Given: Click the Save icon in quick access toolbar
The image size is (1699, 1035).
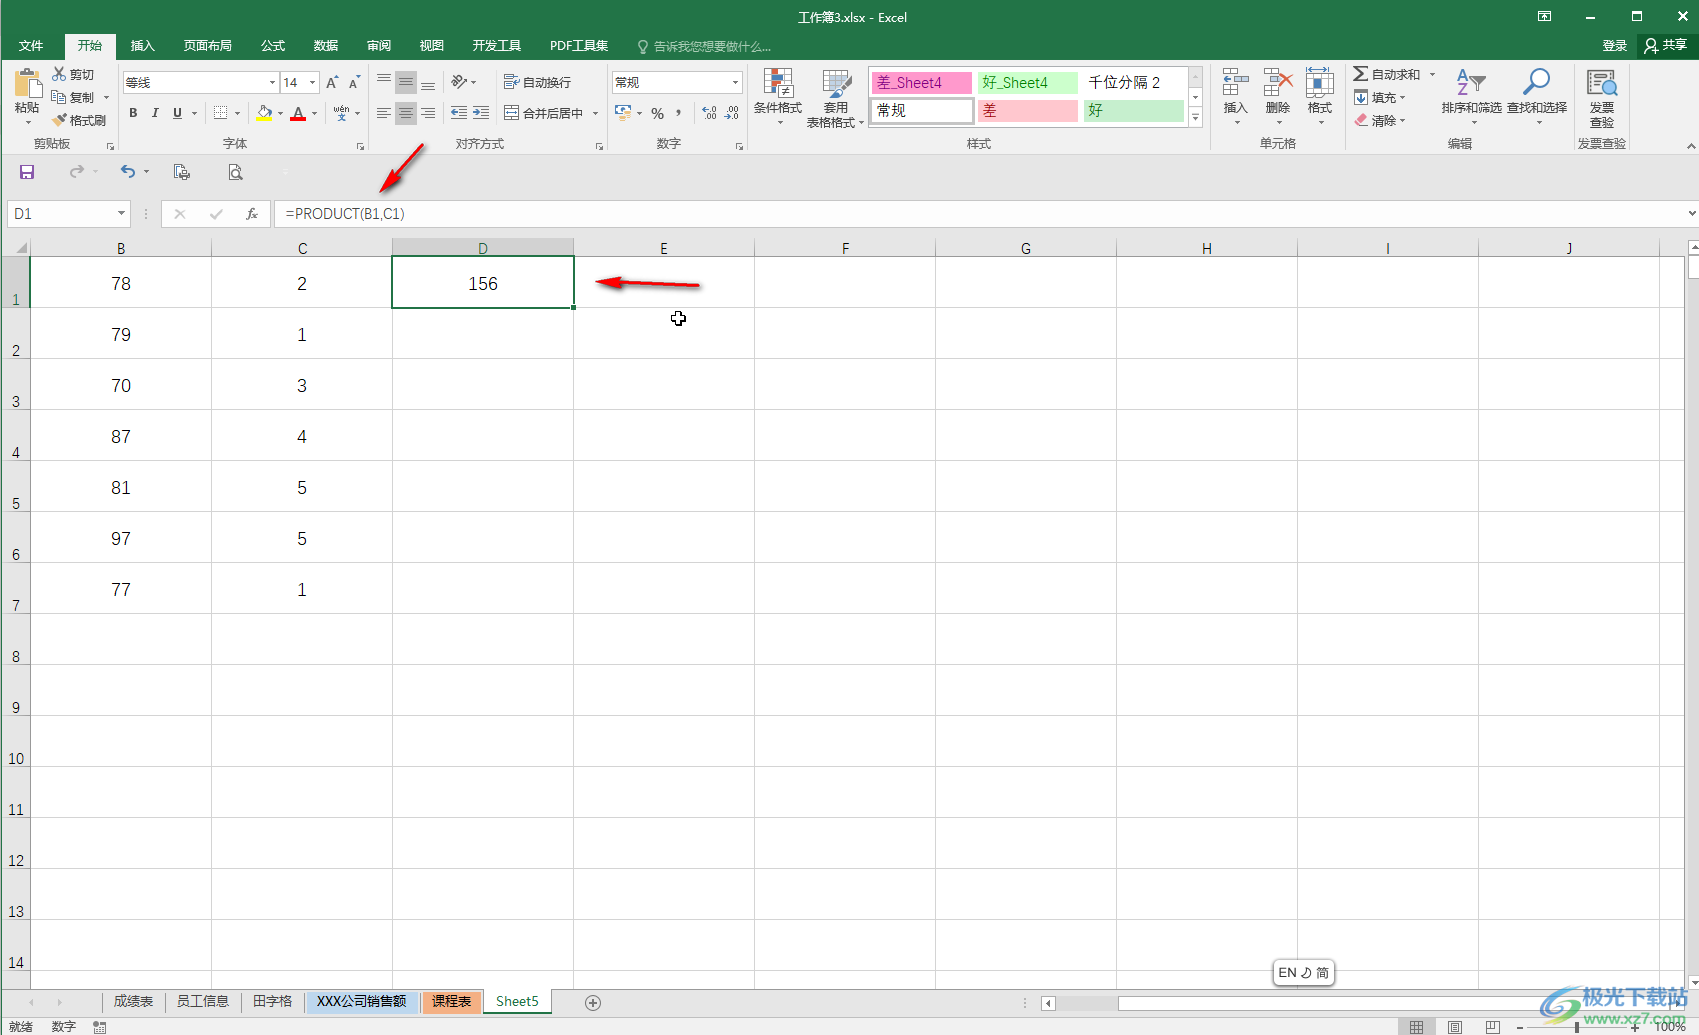Looking at the screenshot, I should 27,172.
